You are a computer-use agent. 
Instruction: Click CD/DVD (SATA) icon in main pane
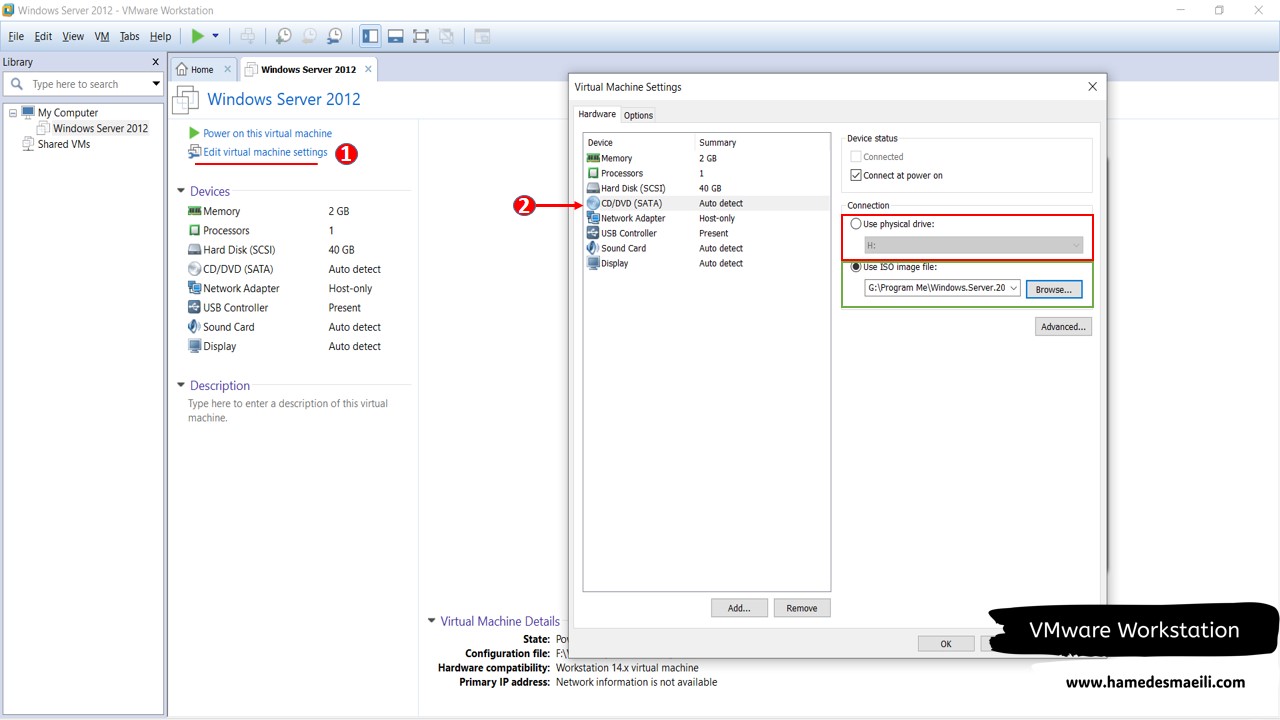point(195,269)
